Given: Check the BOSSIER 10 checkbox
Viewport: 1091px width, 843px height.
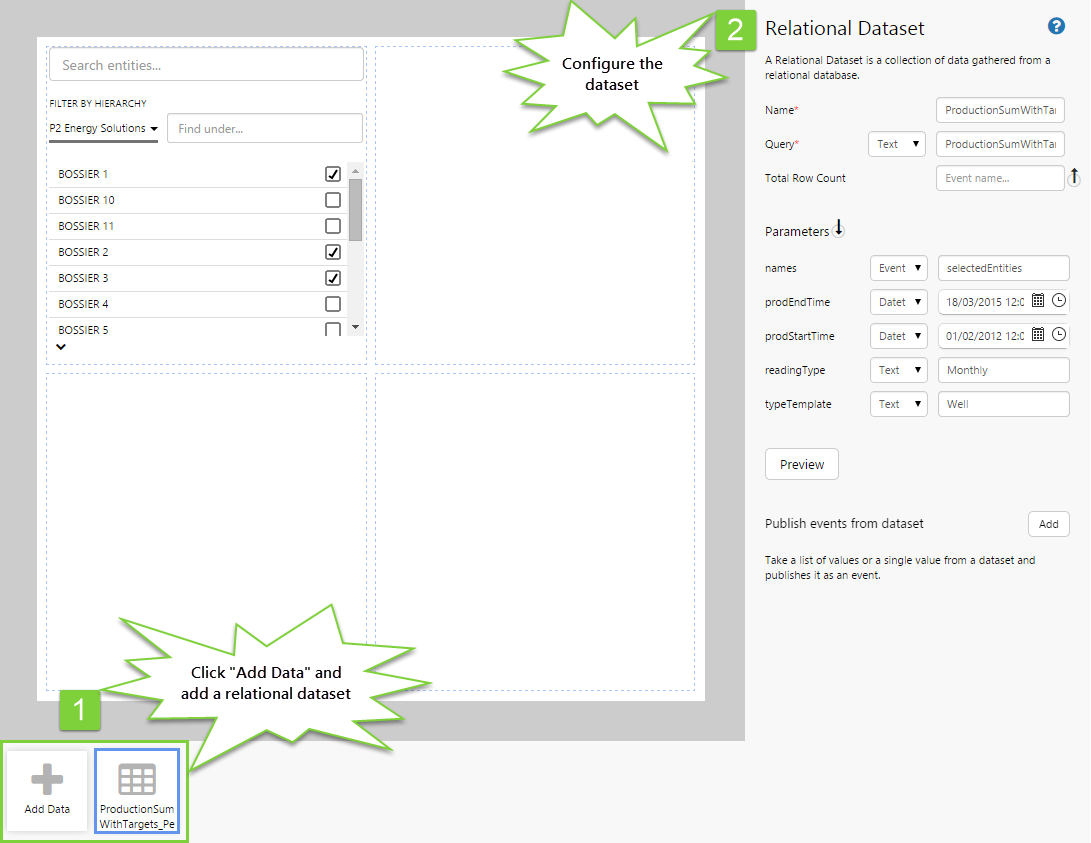Looking at the screenshot, I should (333, 200).
